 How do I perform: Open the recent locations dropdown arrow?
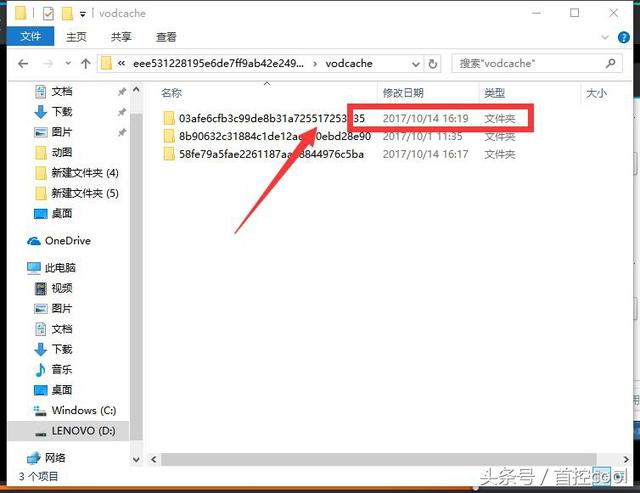[65, 63]
